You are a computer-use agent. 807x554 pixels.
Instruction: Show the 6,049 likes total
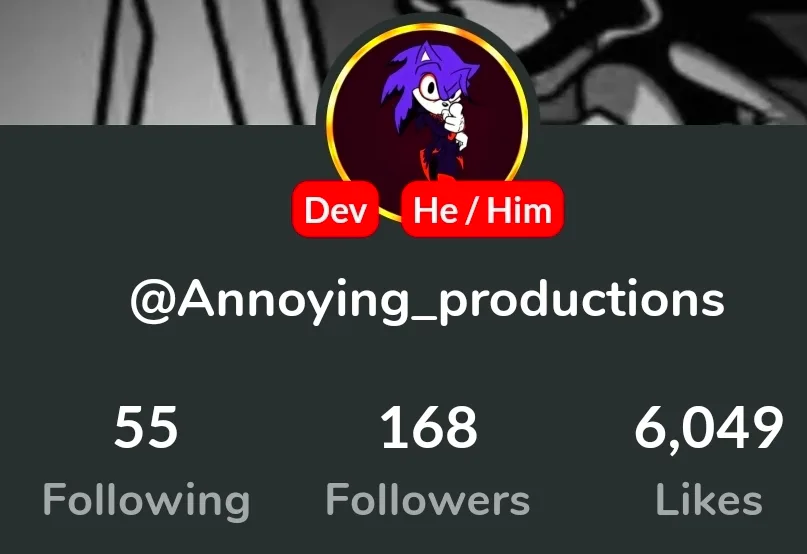pyautogui.click(x=709, y=428)
